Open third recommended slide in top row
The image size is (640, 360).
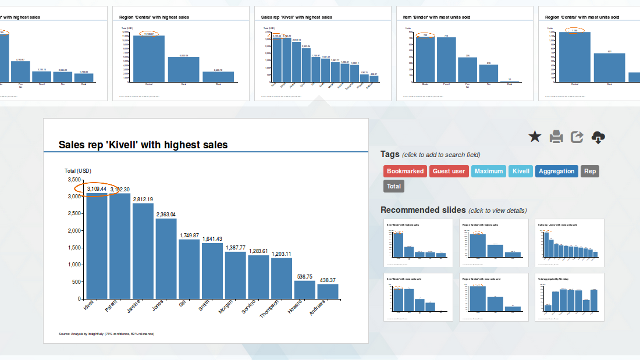coord(569,243)
